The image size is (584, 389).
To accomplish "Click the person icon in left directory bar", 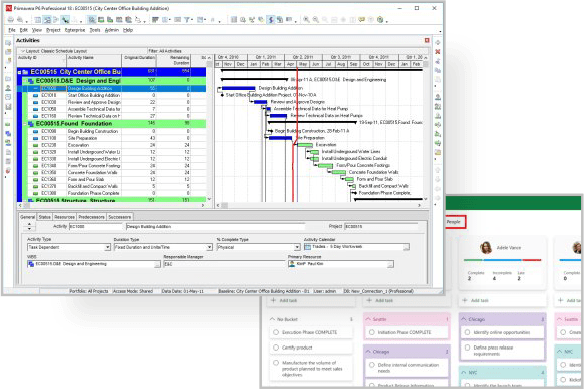I will 8,88.
